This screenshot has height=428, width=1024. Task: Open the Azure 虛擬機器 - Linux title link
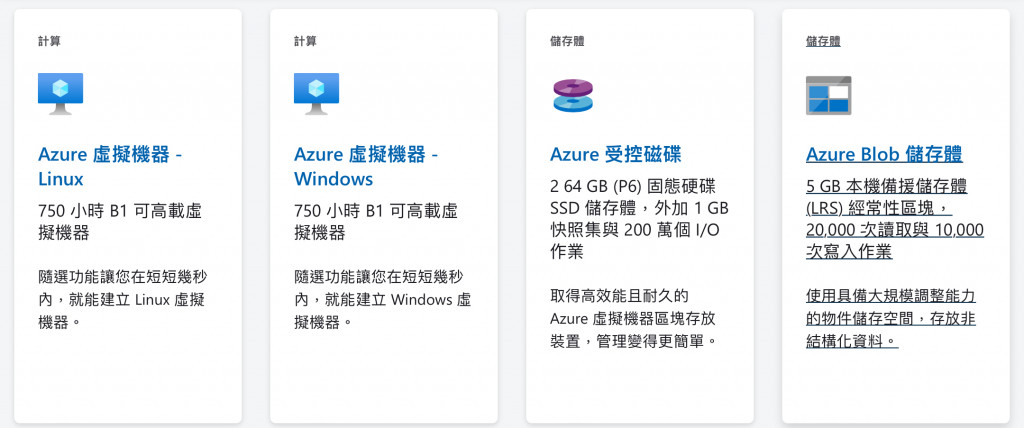click(x=110, y=166)
